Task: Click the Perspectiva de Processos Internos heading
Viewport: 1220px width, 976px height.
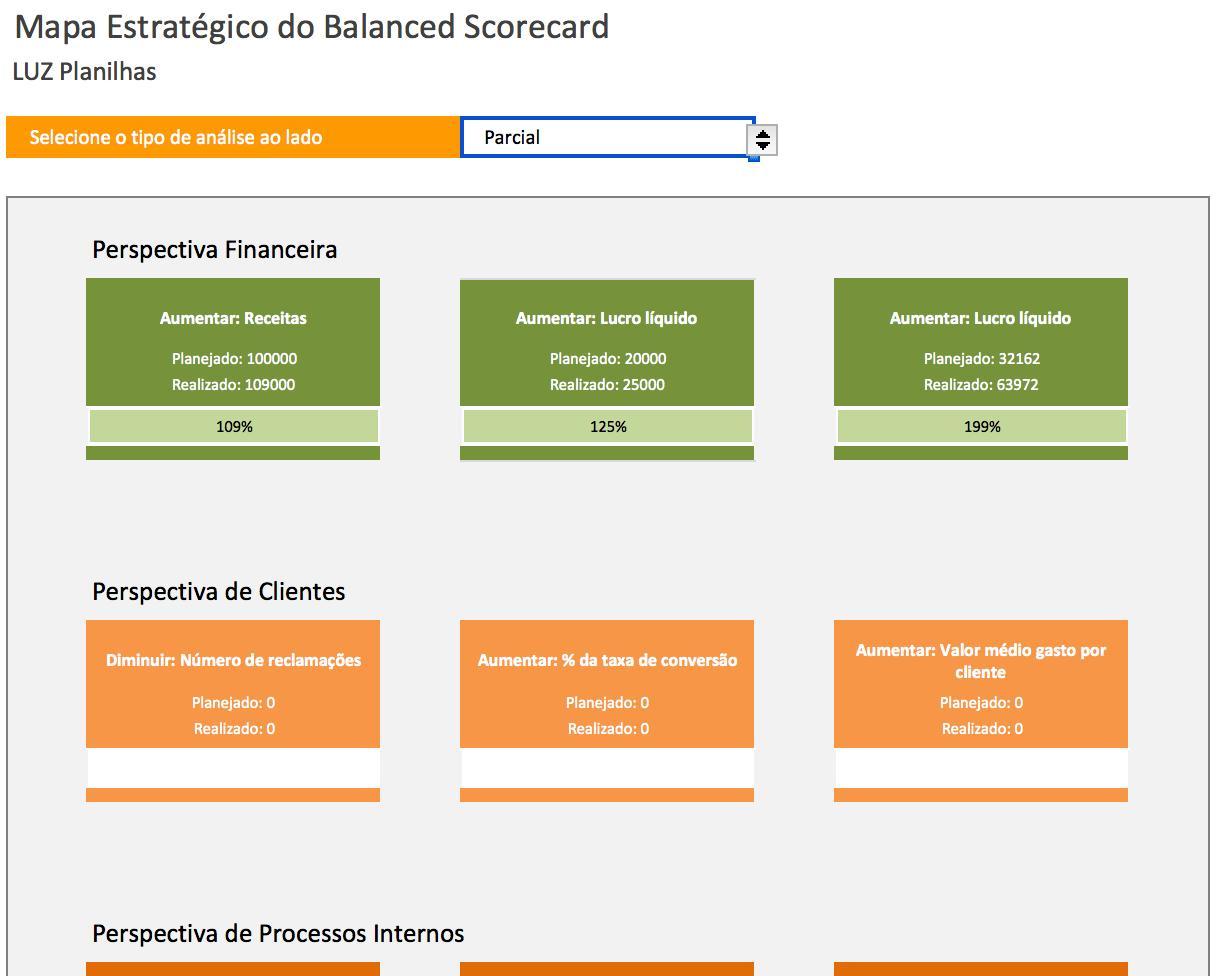Action: pyautogui.click(x=278, y=934)
